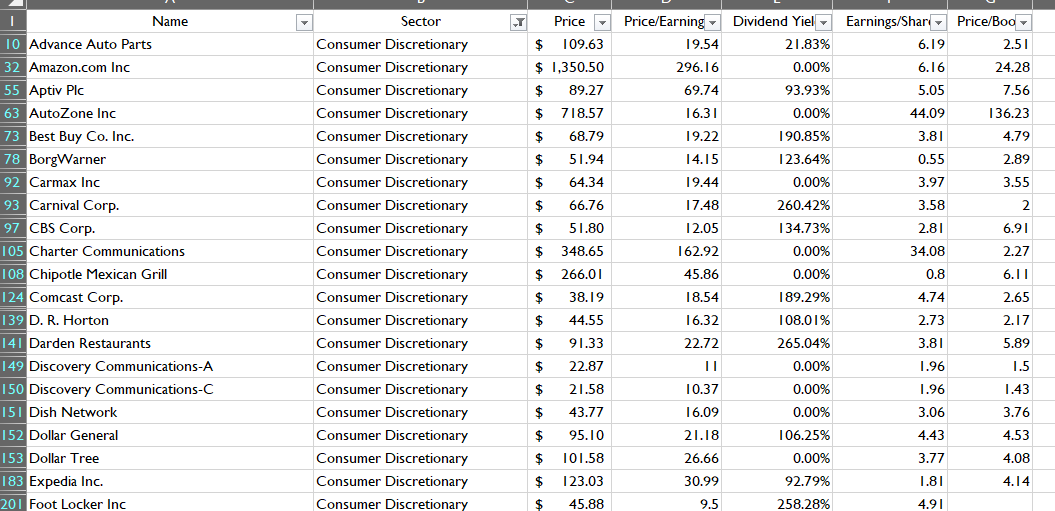This screenshot has width=1055, height=511.
Task: Open the Name column filter dropdown
Action: (x=304, y=22)
